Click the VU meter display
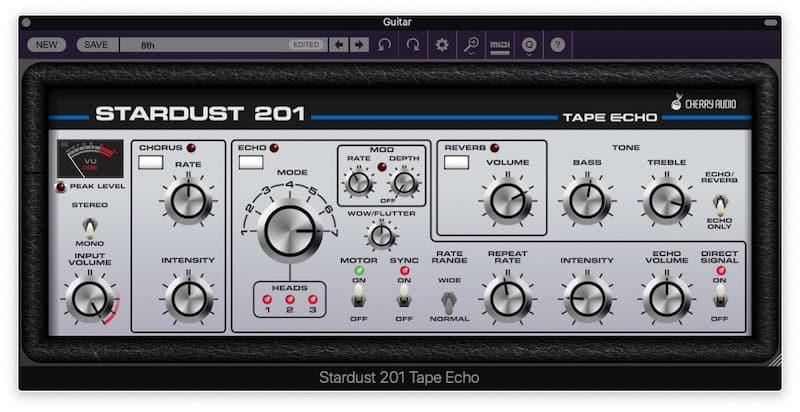 click(90, 159)
